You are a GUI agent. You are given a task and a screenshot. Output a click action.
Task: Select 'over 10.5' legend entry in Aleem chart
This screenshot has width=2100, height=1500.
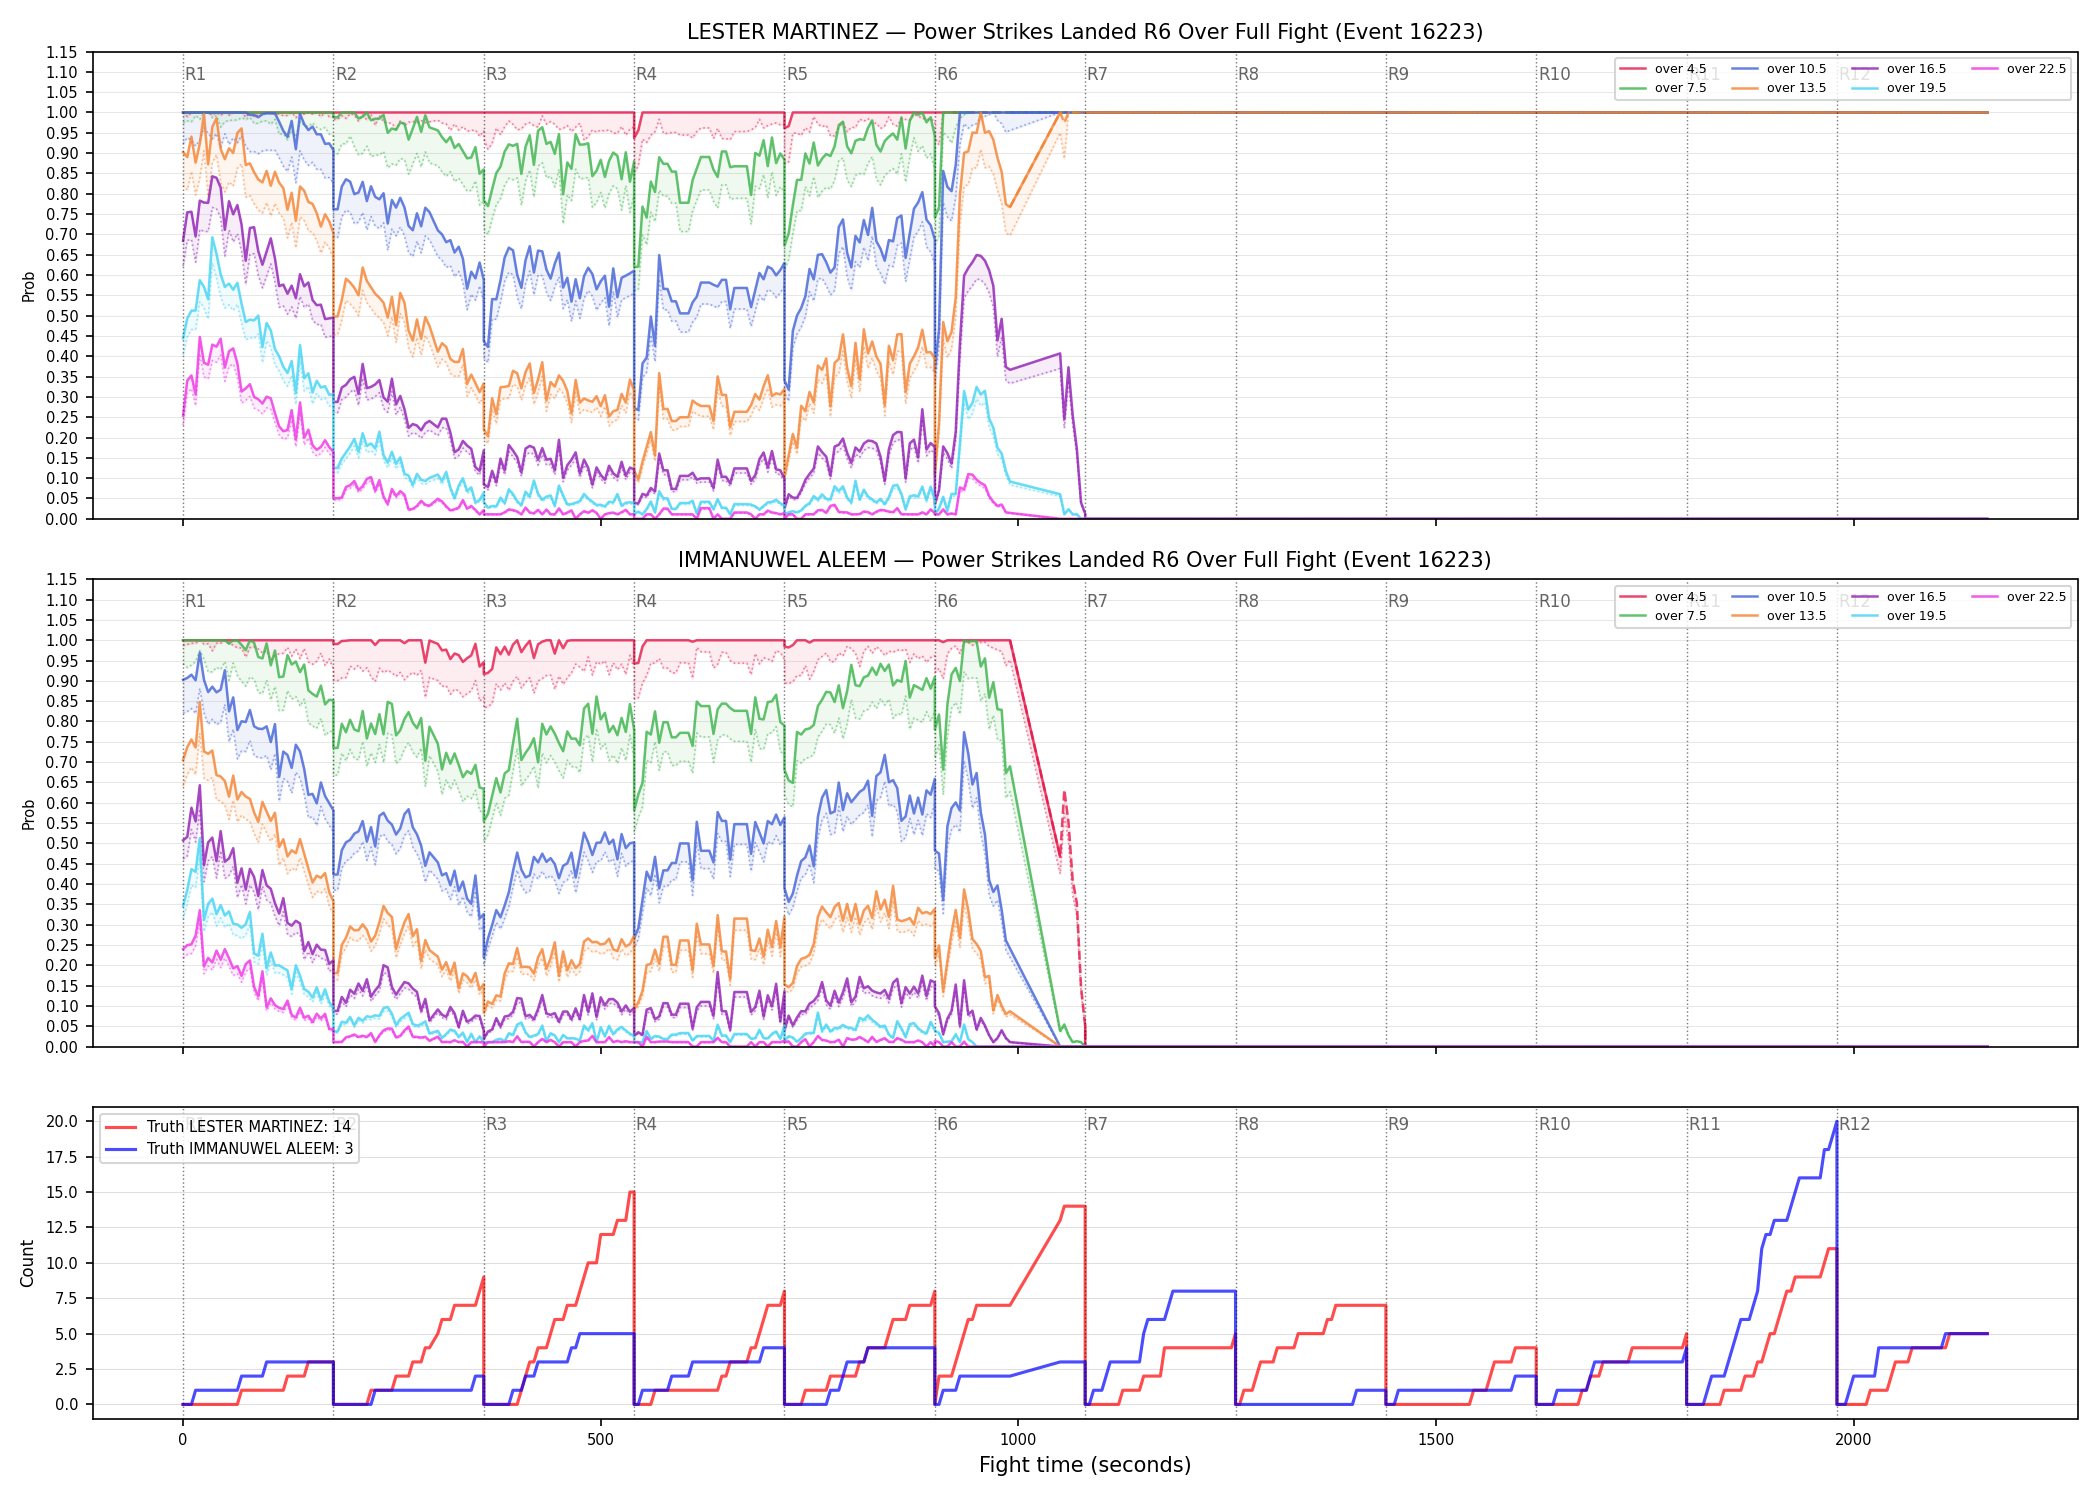pos(1779,597)
